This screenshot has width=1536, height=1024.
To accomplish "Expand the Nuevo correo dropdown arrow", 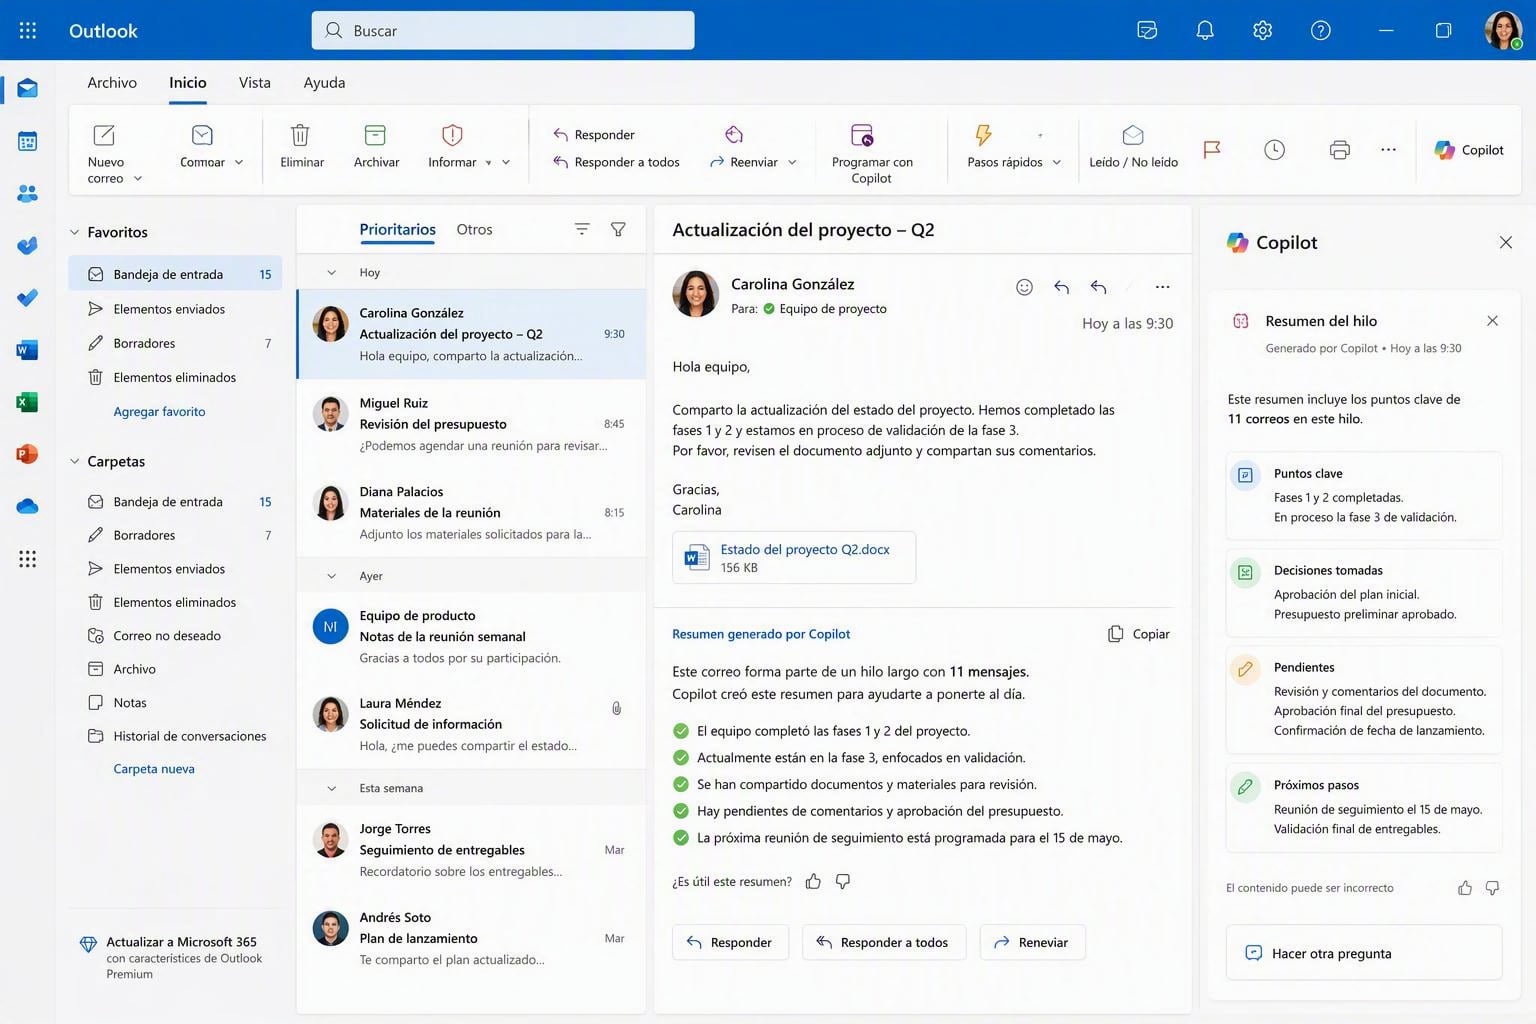I will tap(138, 178).
